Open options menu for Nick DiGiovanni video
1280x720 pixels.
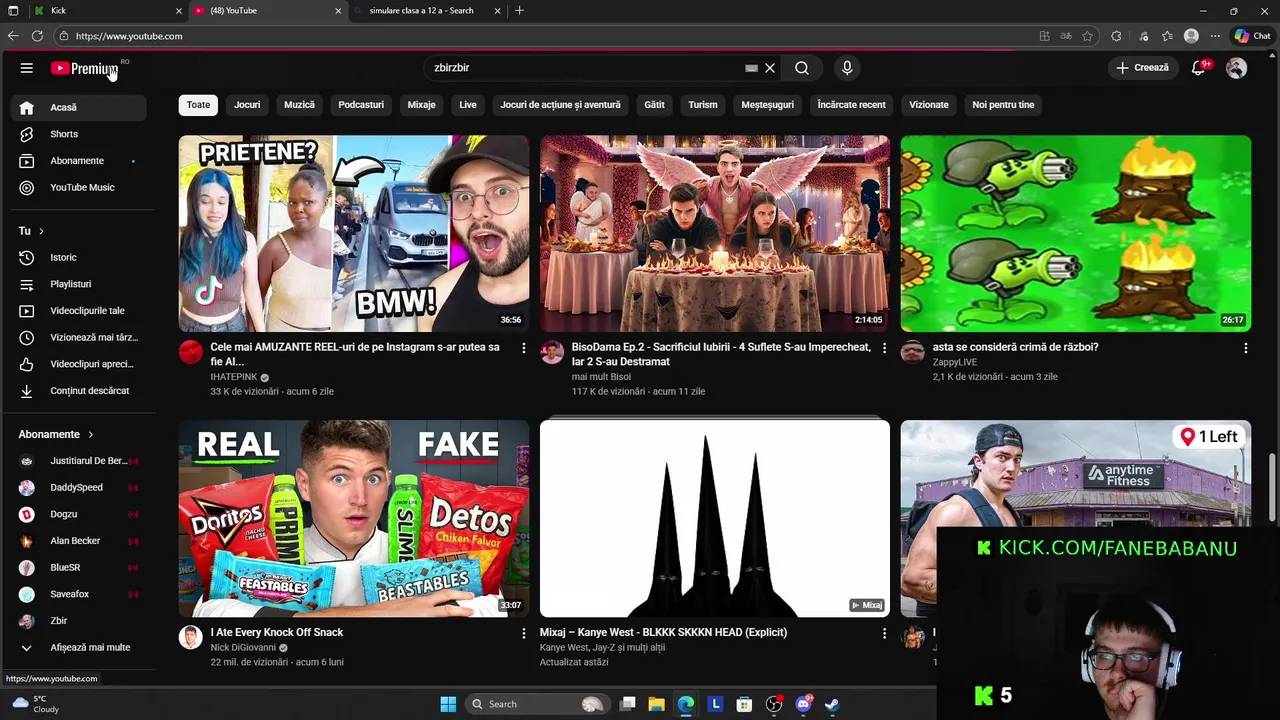[523, 633]
